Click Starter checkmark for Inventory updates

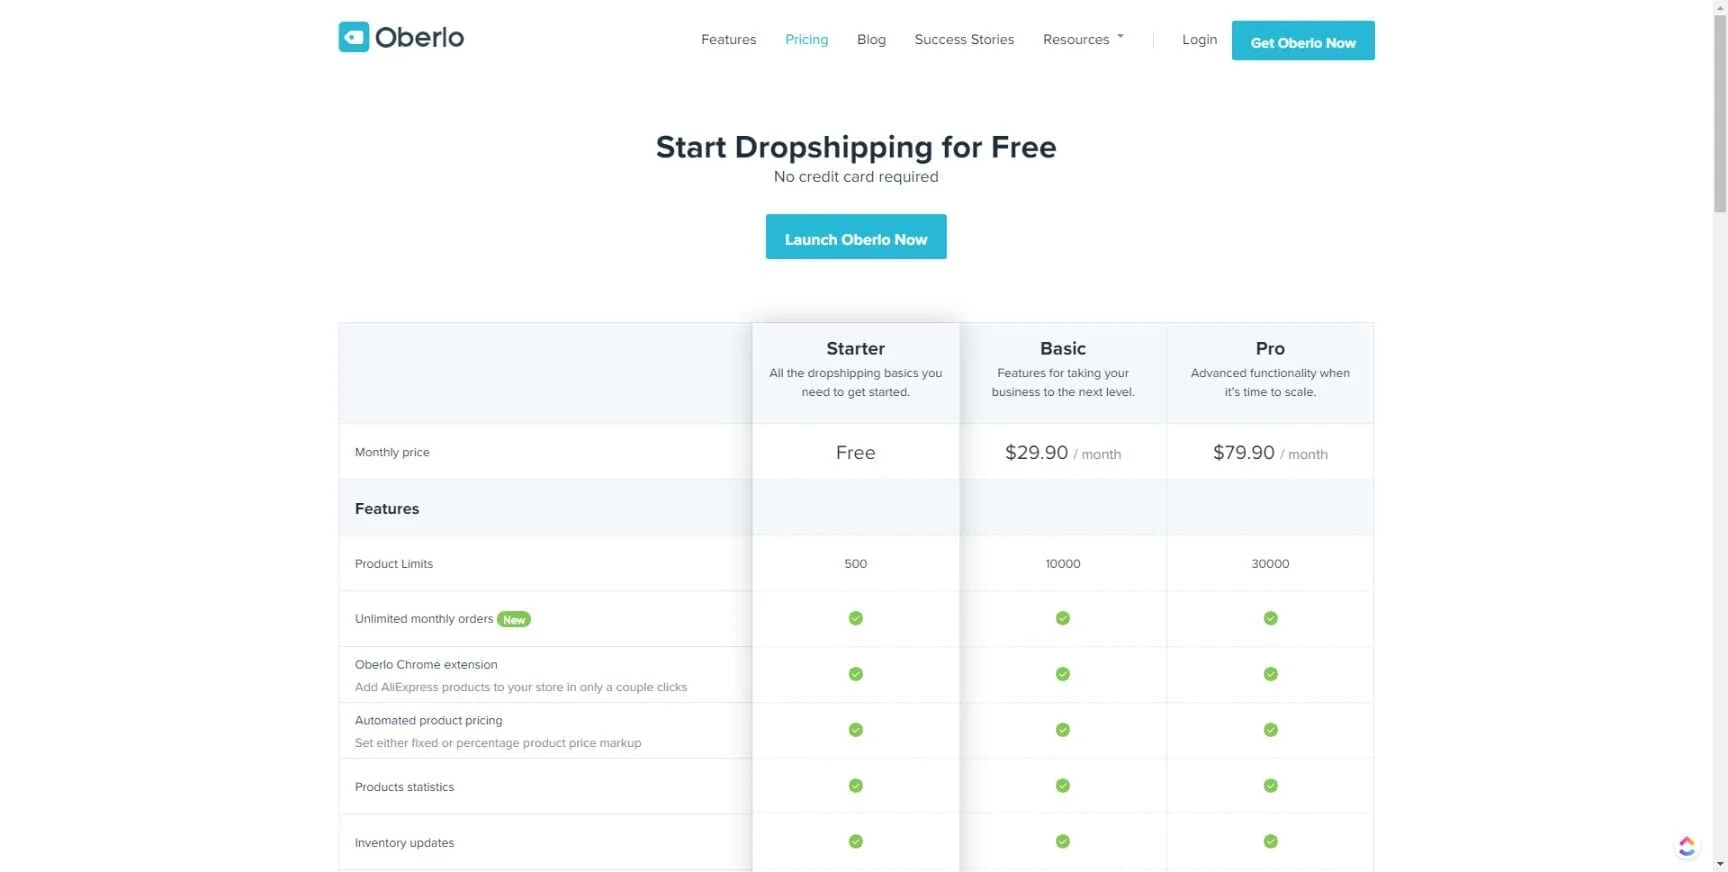[856, 841]
